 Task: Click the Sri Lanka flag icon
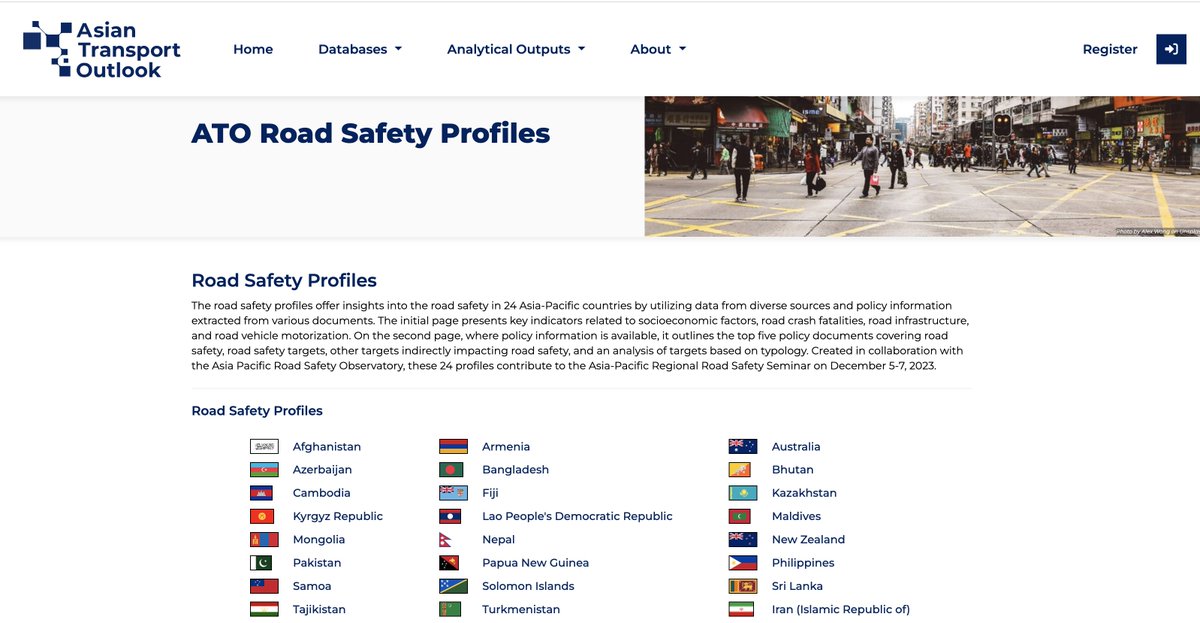tap(743, 586)
